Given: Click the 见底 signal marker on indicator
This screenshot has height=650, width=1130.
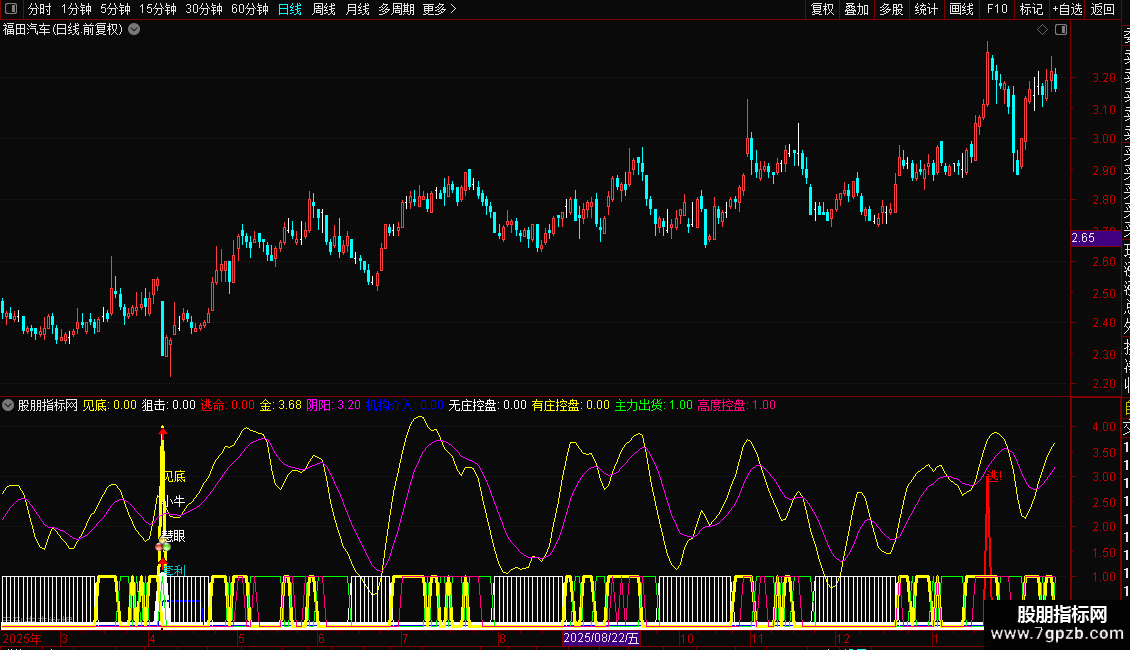Looking at the screenshot, I should (x=174, y=477).
